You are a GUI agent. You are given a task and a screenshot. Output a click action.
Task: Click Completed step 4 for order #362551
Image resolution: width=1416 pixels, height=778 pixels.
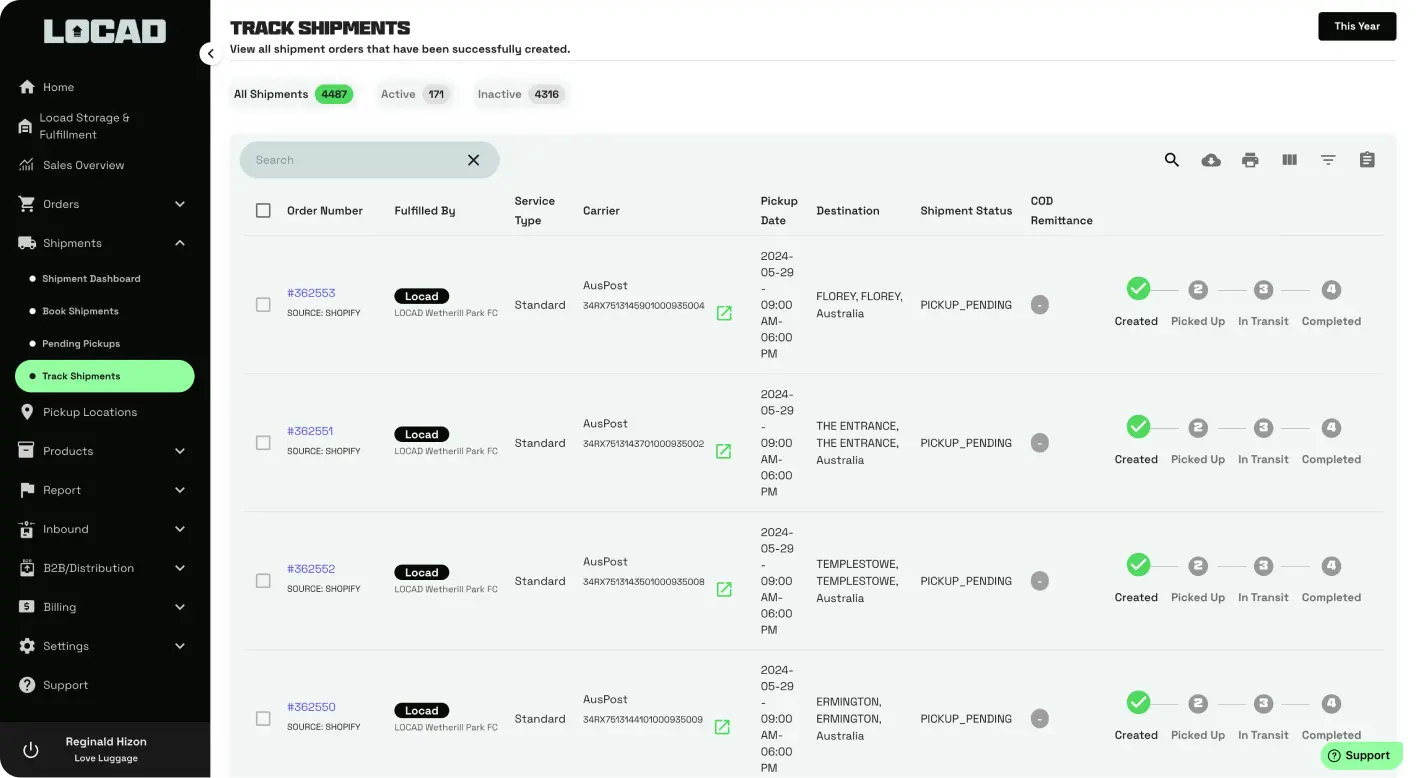1331,428
